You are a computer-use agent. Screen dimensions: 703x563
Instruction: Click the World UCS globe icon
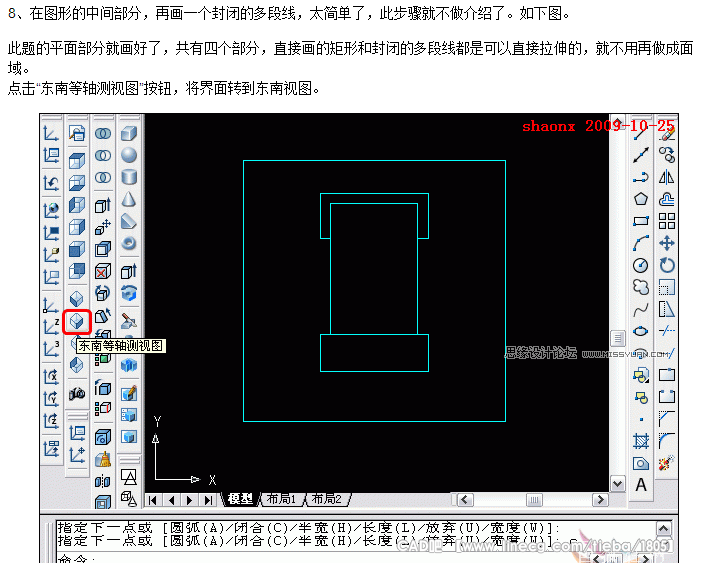[x=51, y=210]
